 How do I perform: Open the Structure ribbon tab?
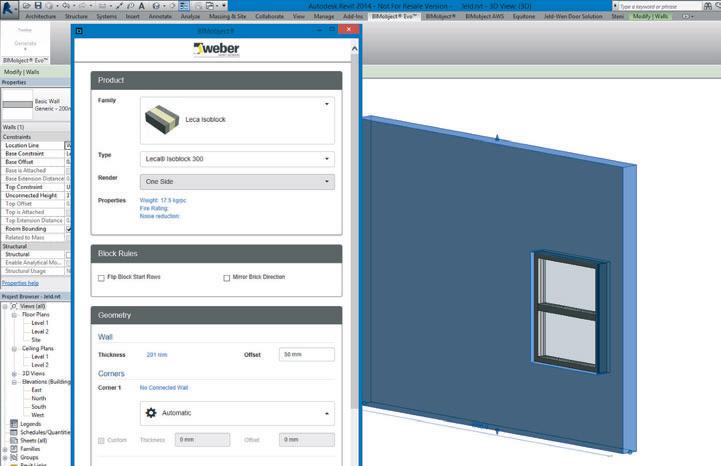coord(76,16)
